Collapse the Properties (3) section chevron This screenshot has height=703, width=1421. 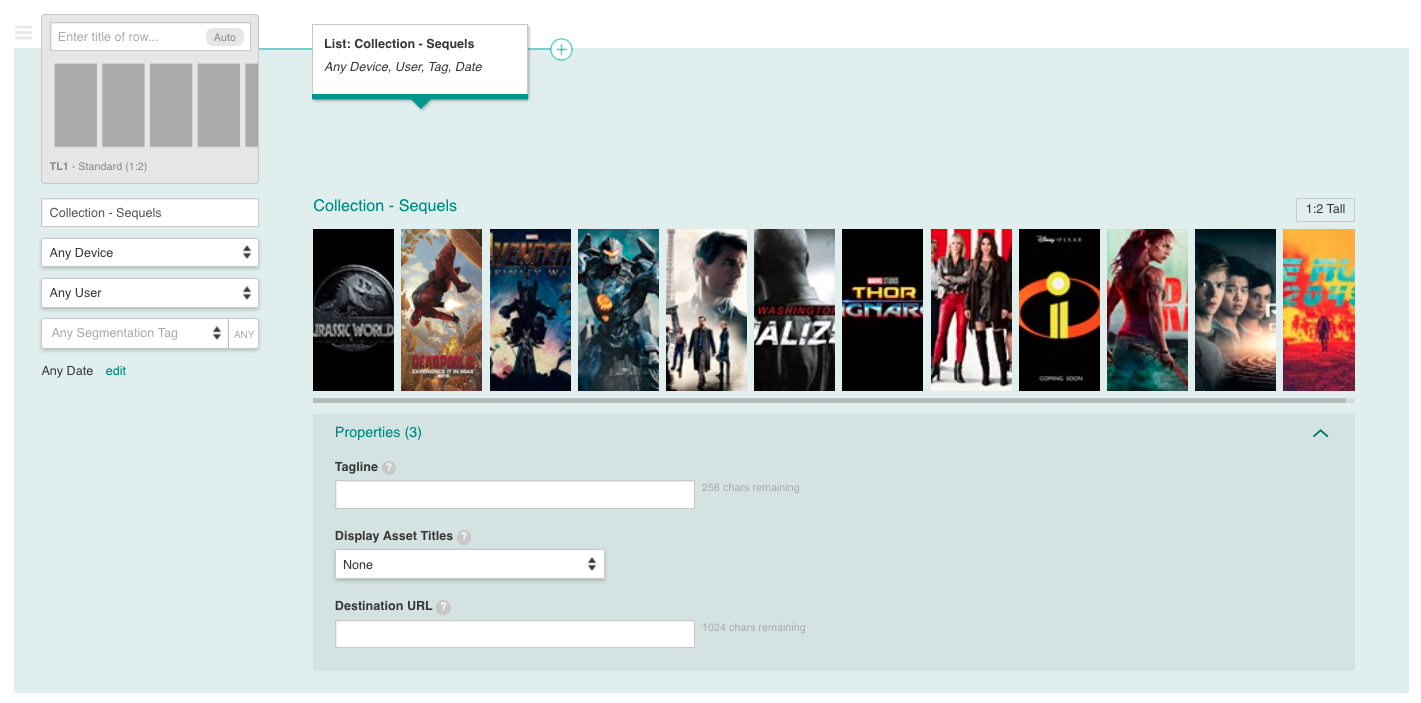pyautogui.click(x=1320, y=433)
